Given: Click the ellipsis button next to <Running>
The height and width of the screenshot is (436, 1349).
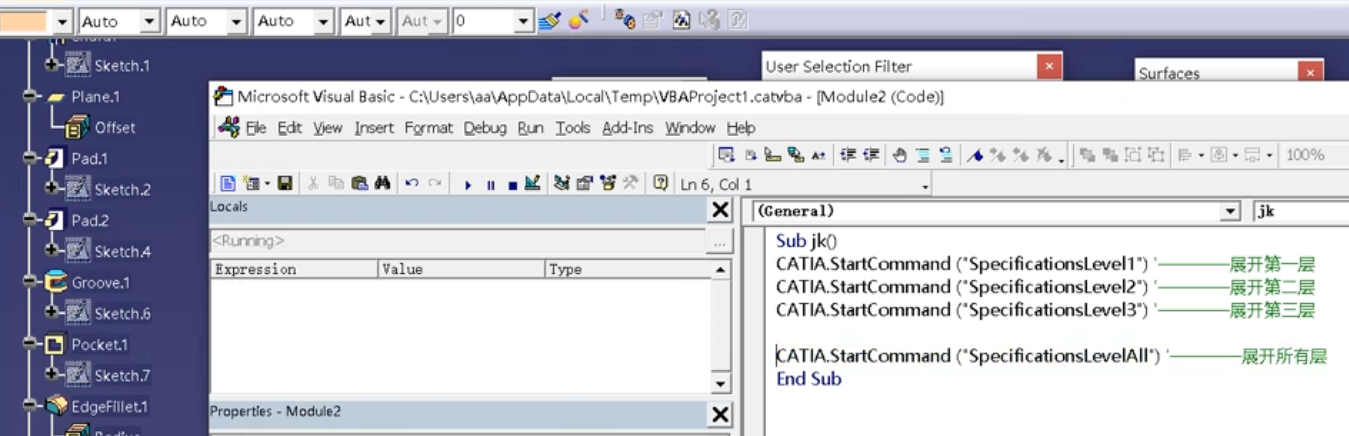Looking at the screenshot, I should click(x=719, y=241).
